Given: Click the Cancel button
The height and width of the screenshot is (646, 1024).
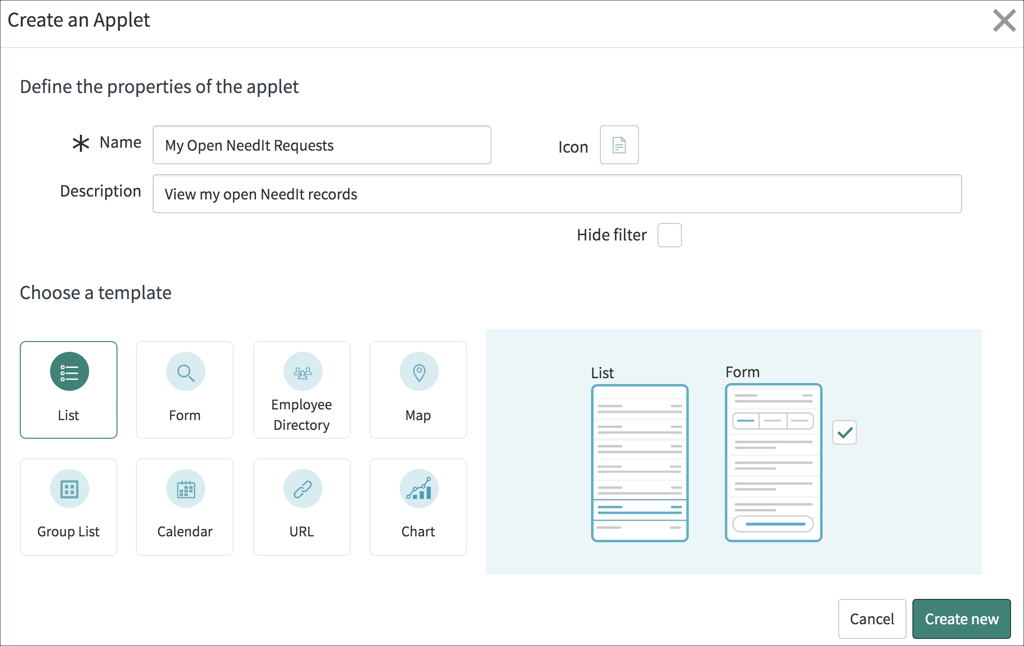Looking at the screenshot, I should pos(871,618).
